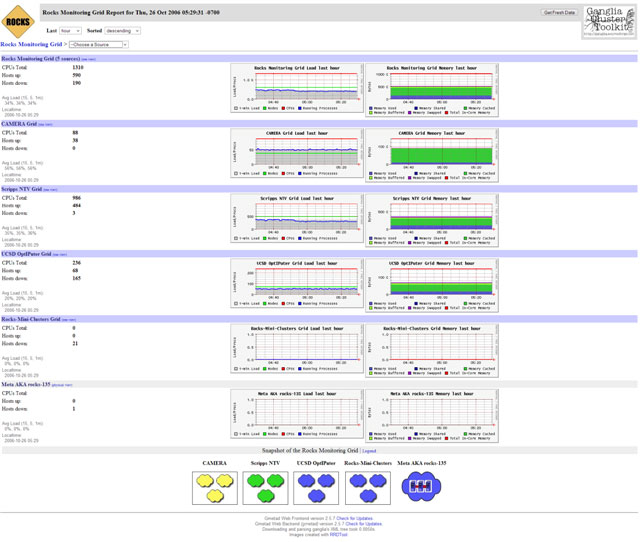Click tree view link beside Scripps NTV Grid

tap(51, 190)
